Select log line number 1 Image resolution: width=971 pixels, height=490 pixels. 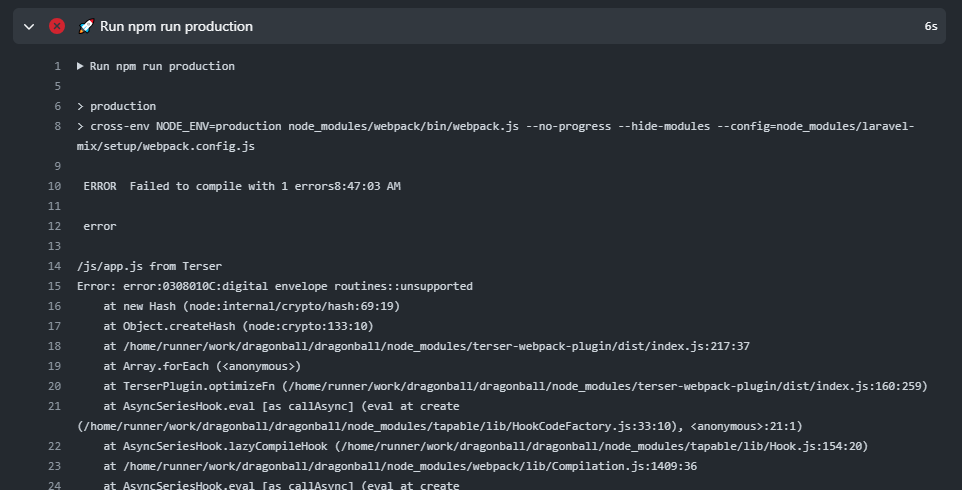click(x=57, y=66)
